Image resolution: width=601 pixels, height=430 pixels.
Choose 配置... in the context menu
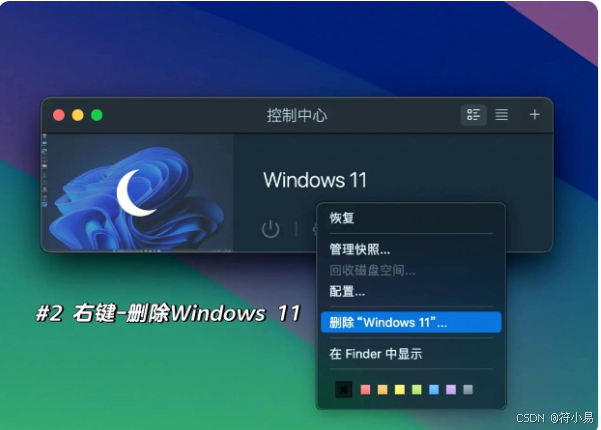click(411, 291)
